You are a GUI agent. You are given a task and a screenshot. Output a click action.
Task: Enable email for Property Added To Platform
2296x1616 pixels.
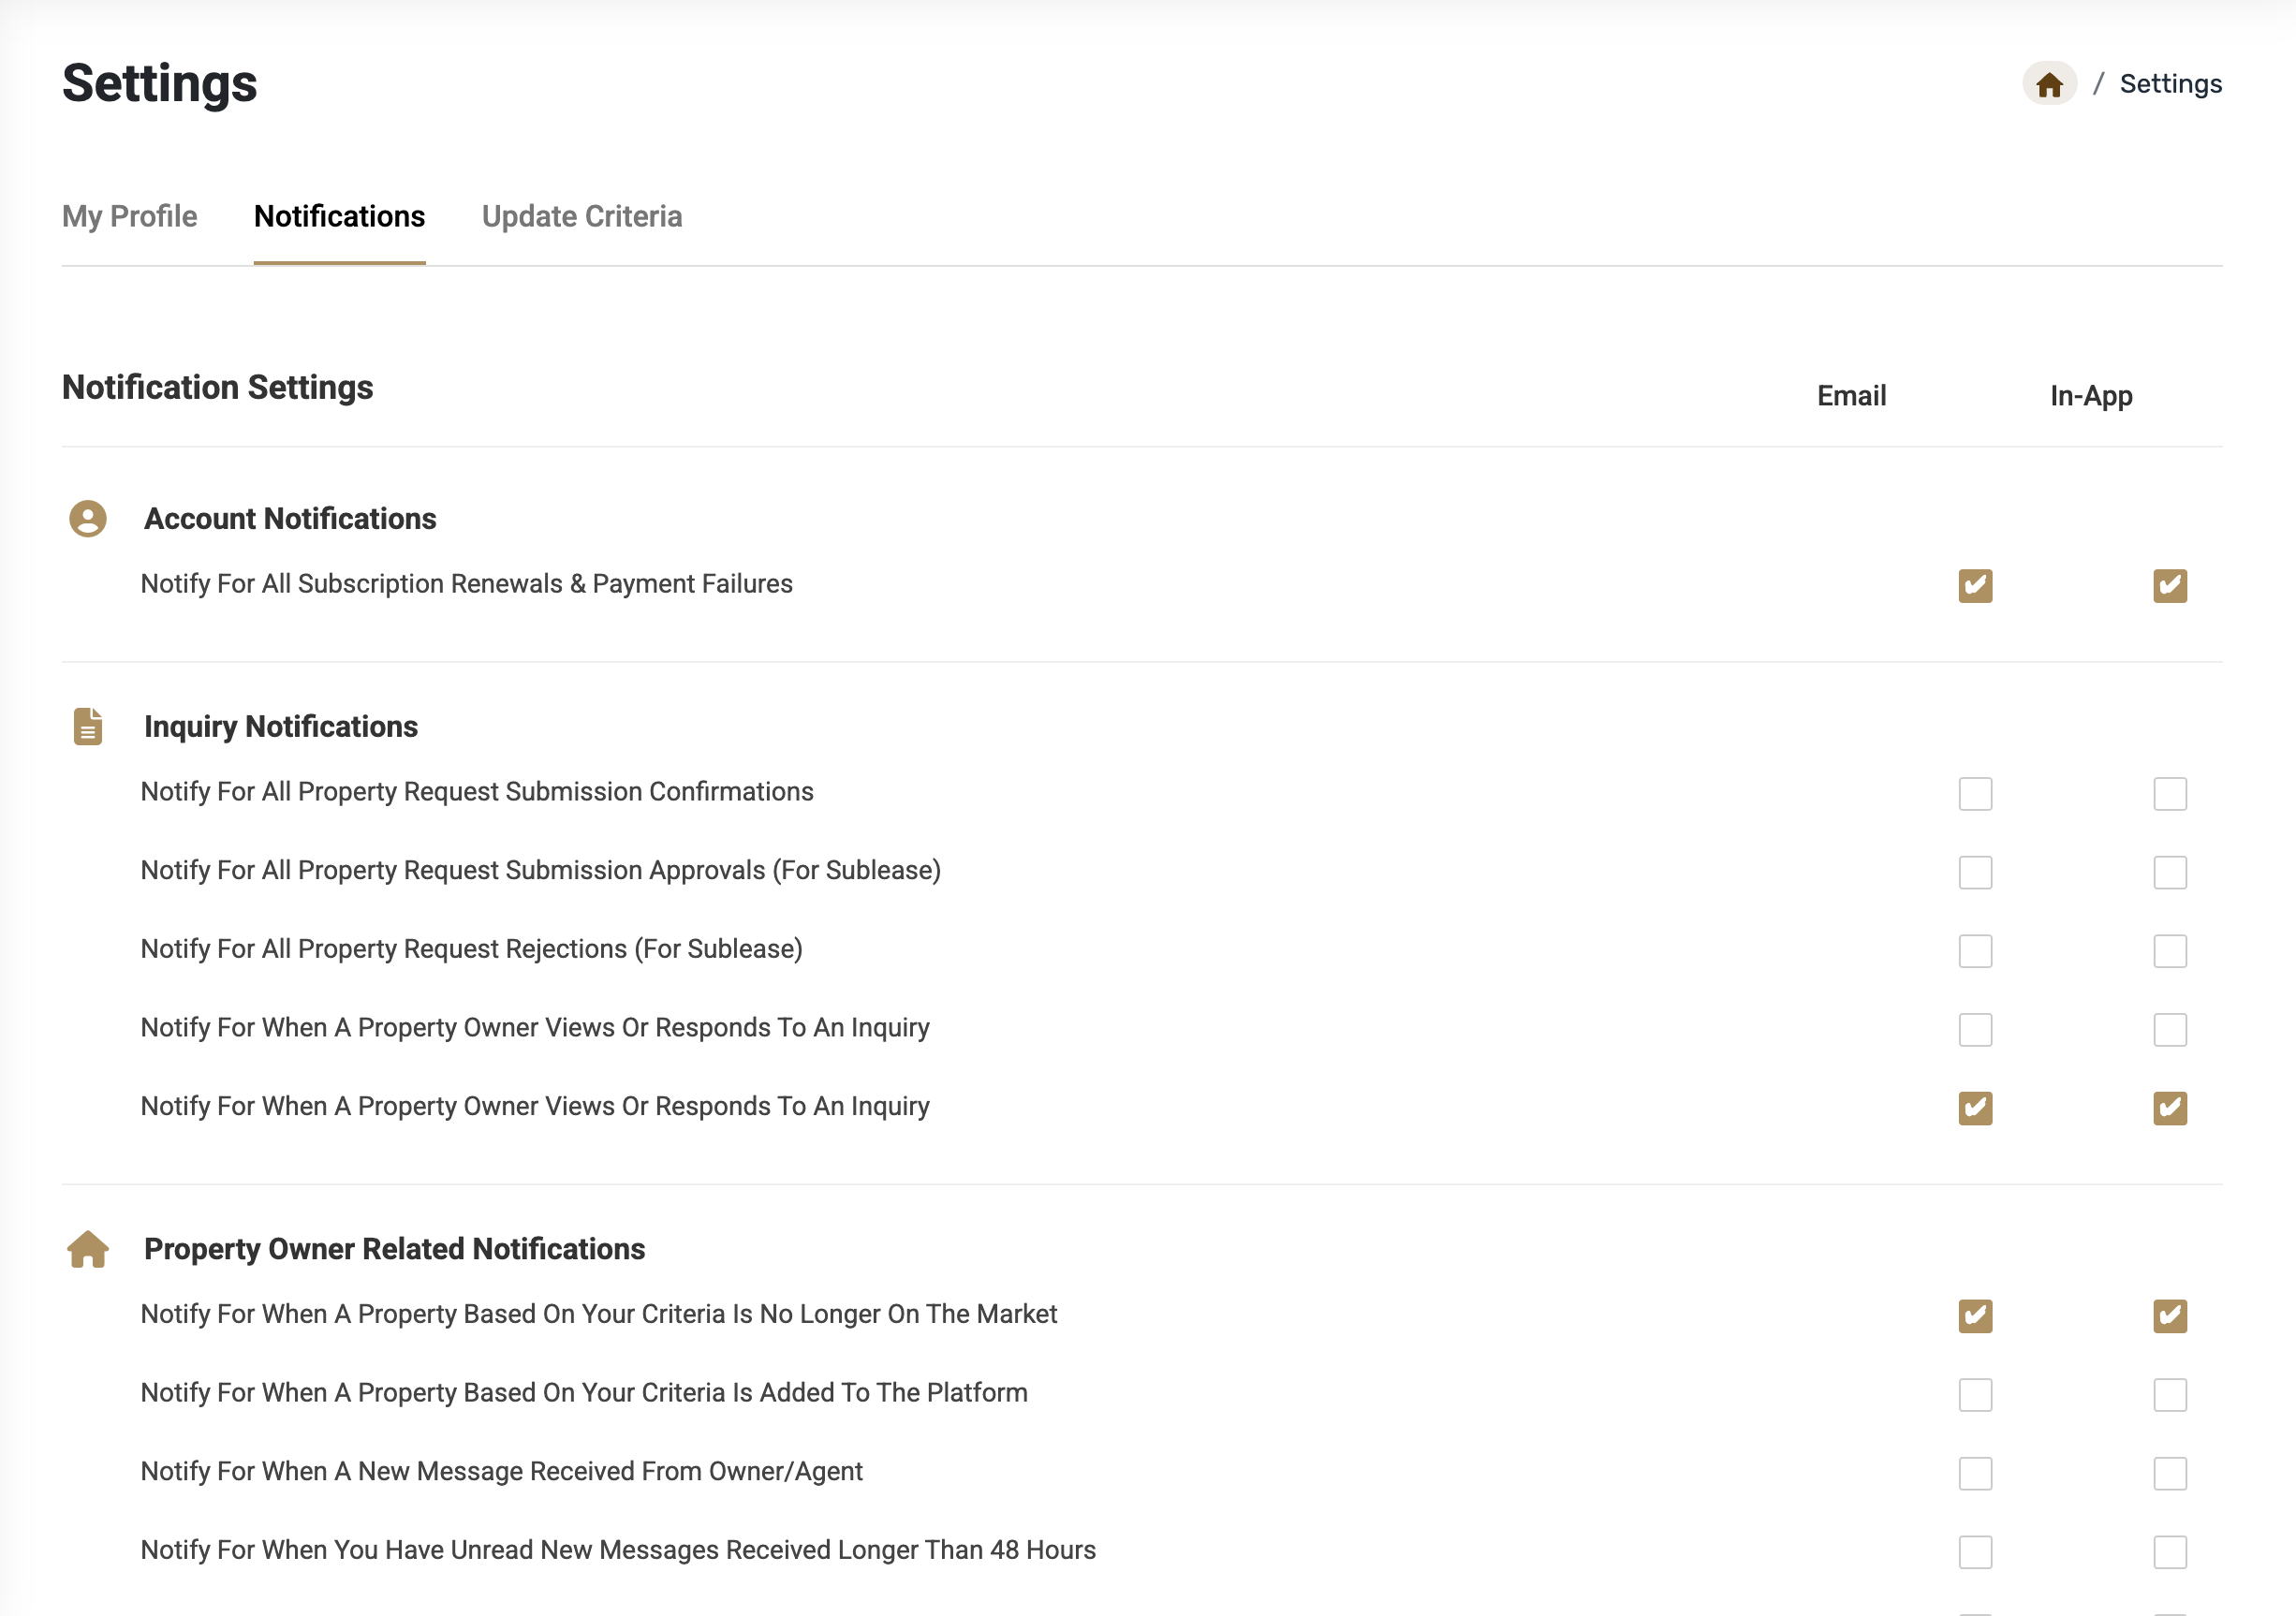[1975, 1395]
